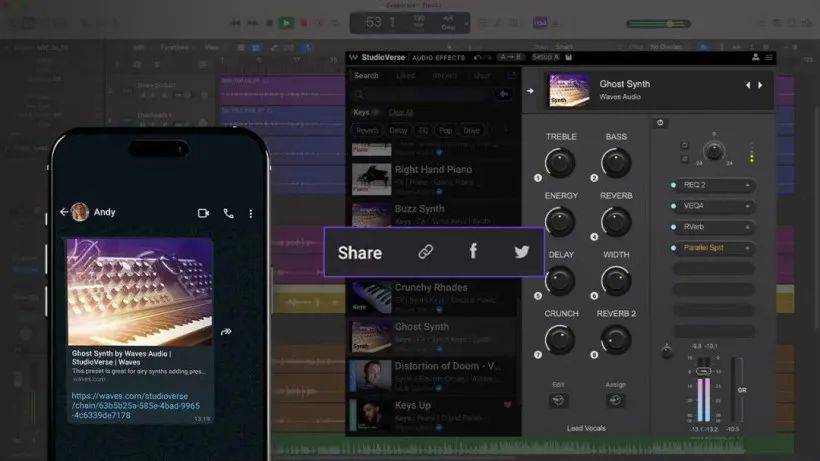This screenshot has width=820, height=461.
Task: Click the DELAY knob
Action: tap(560, 281)
